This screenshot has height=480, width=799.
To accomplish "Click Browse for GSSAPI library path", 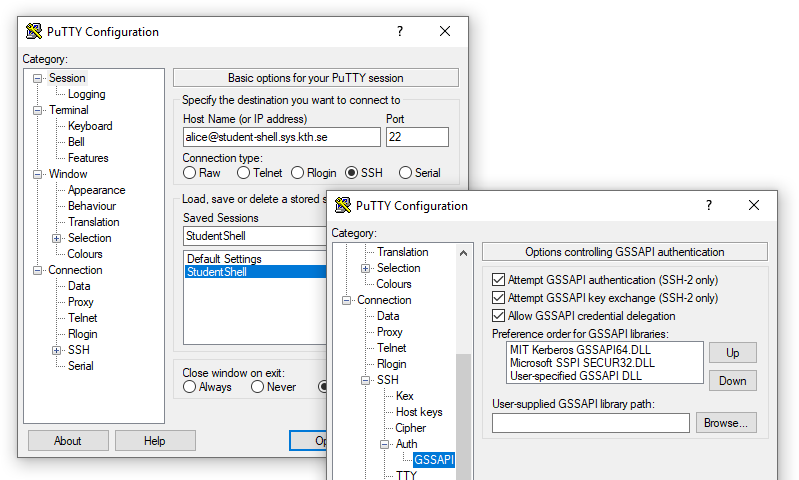I will coord(726,423).
